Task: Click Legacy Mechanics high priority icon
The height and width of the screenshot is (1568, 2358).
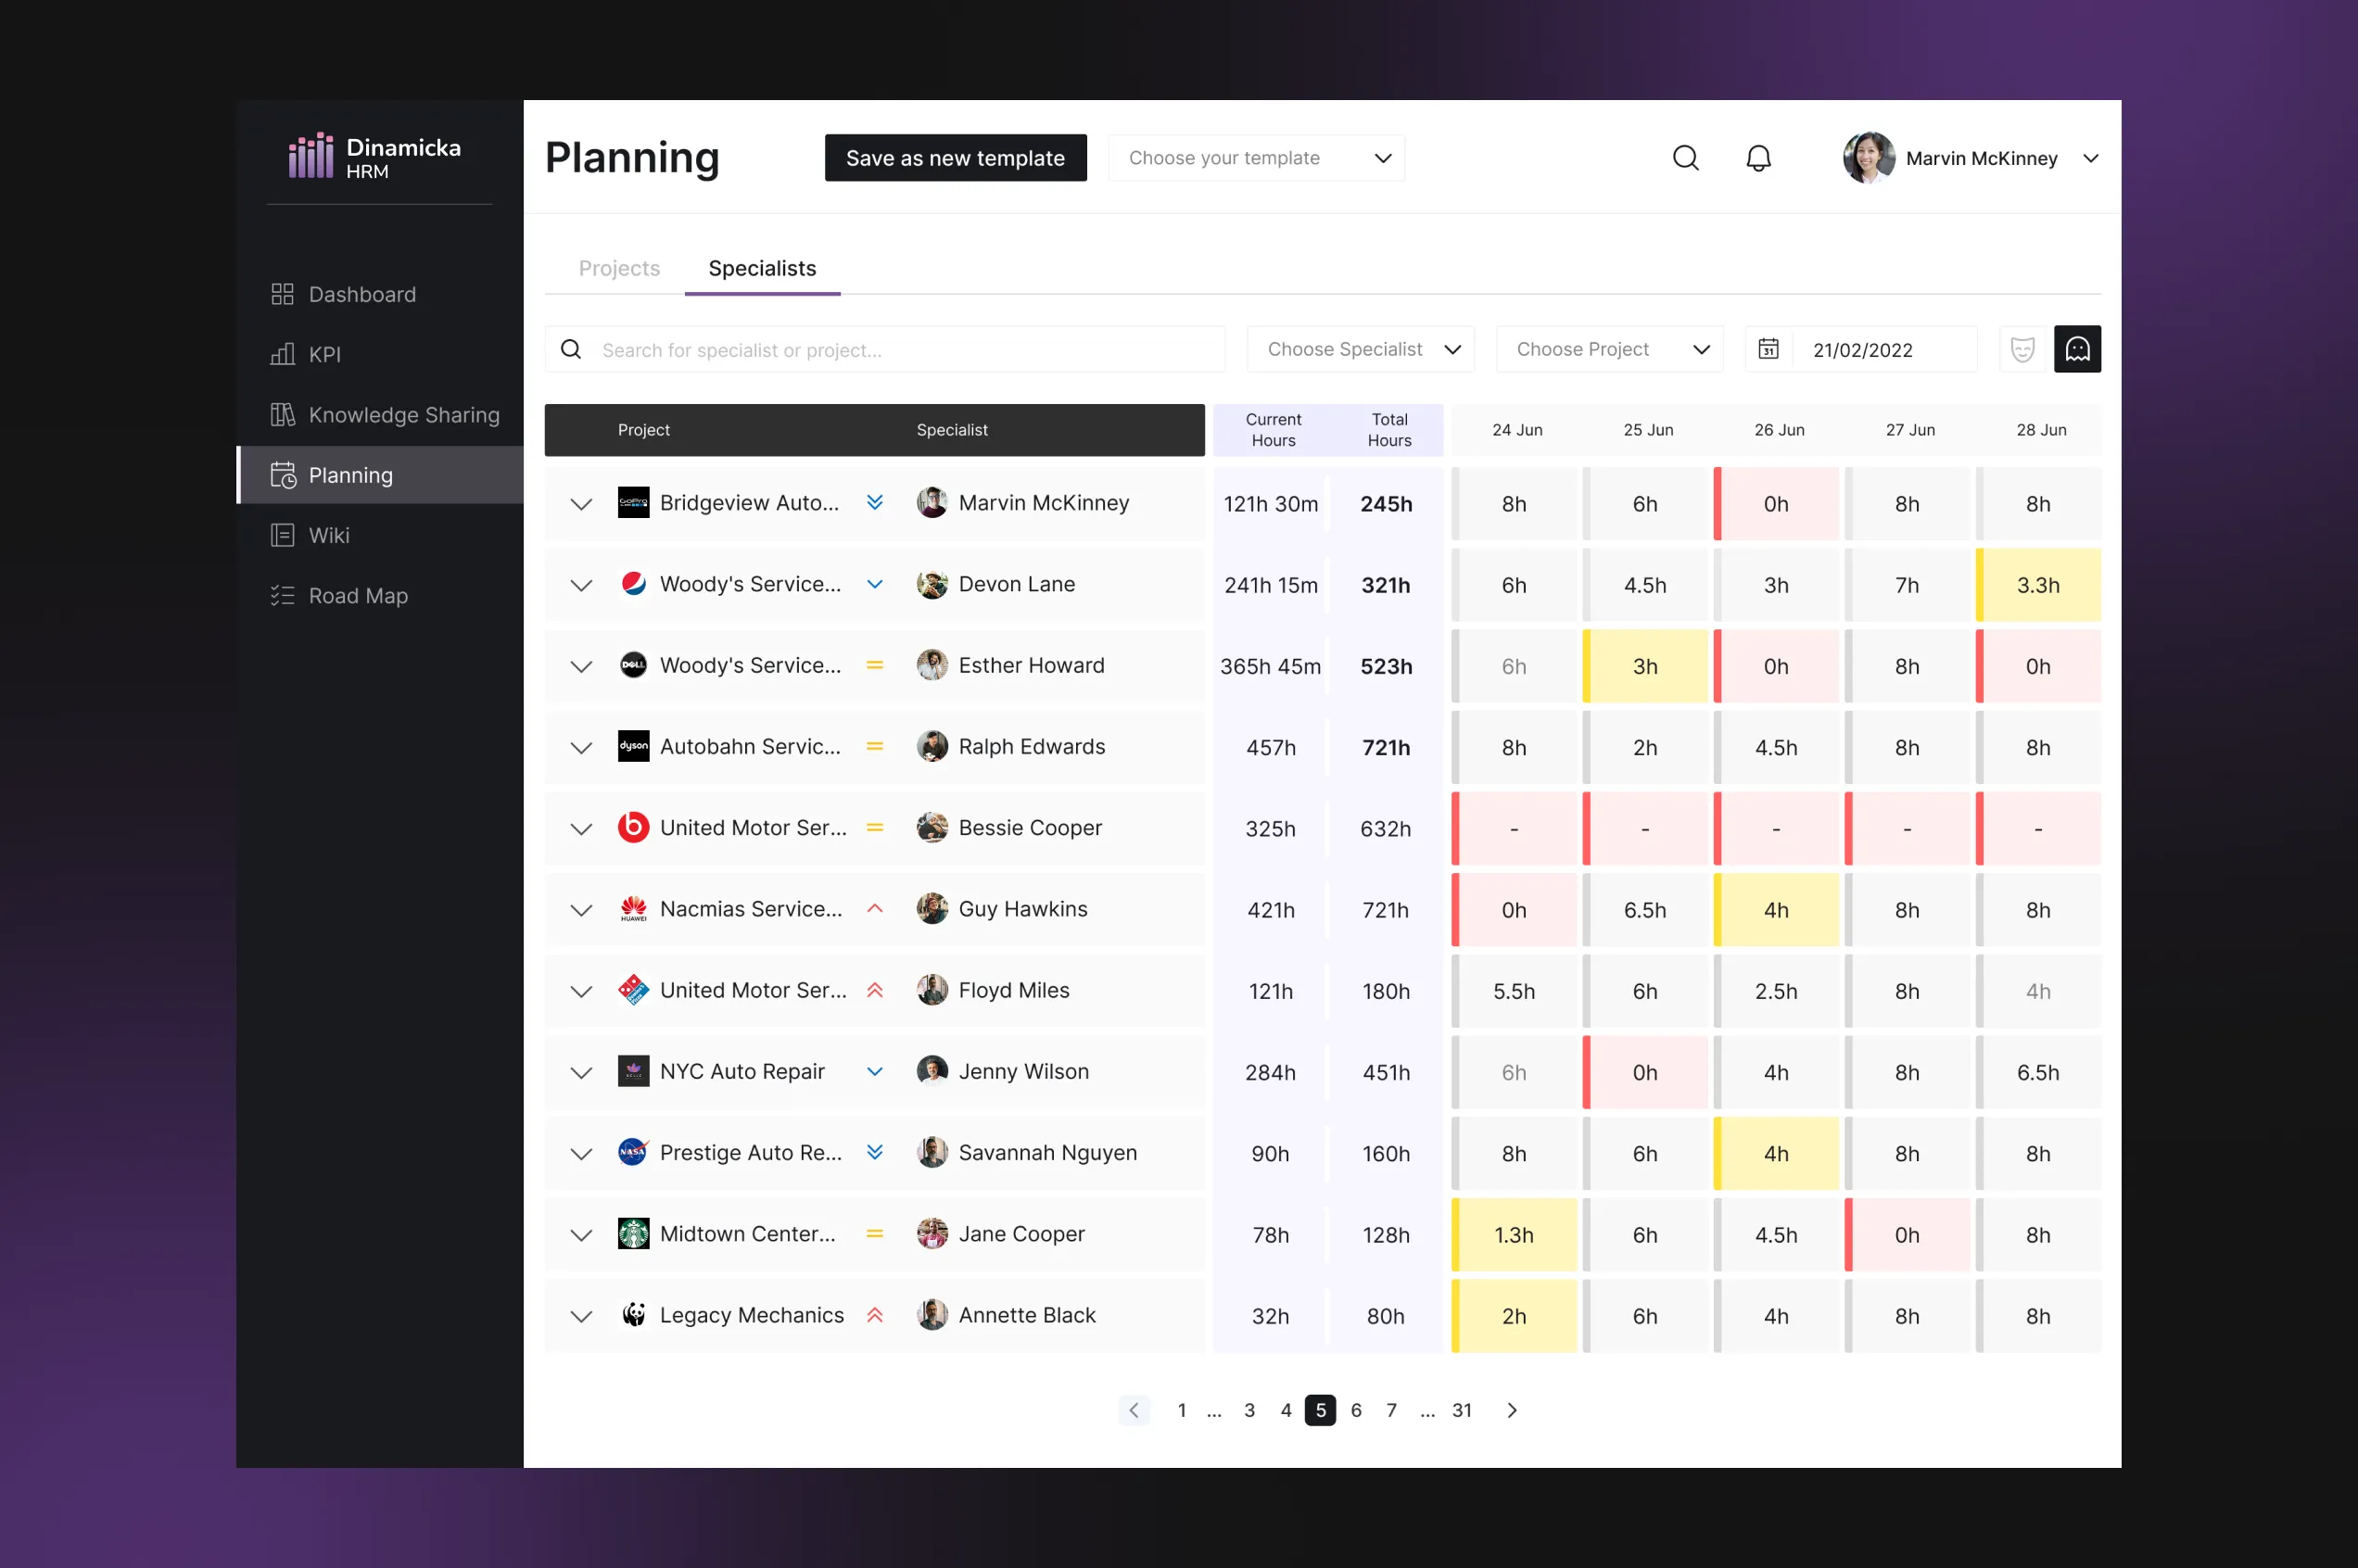Action: pos(874,1315)
